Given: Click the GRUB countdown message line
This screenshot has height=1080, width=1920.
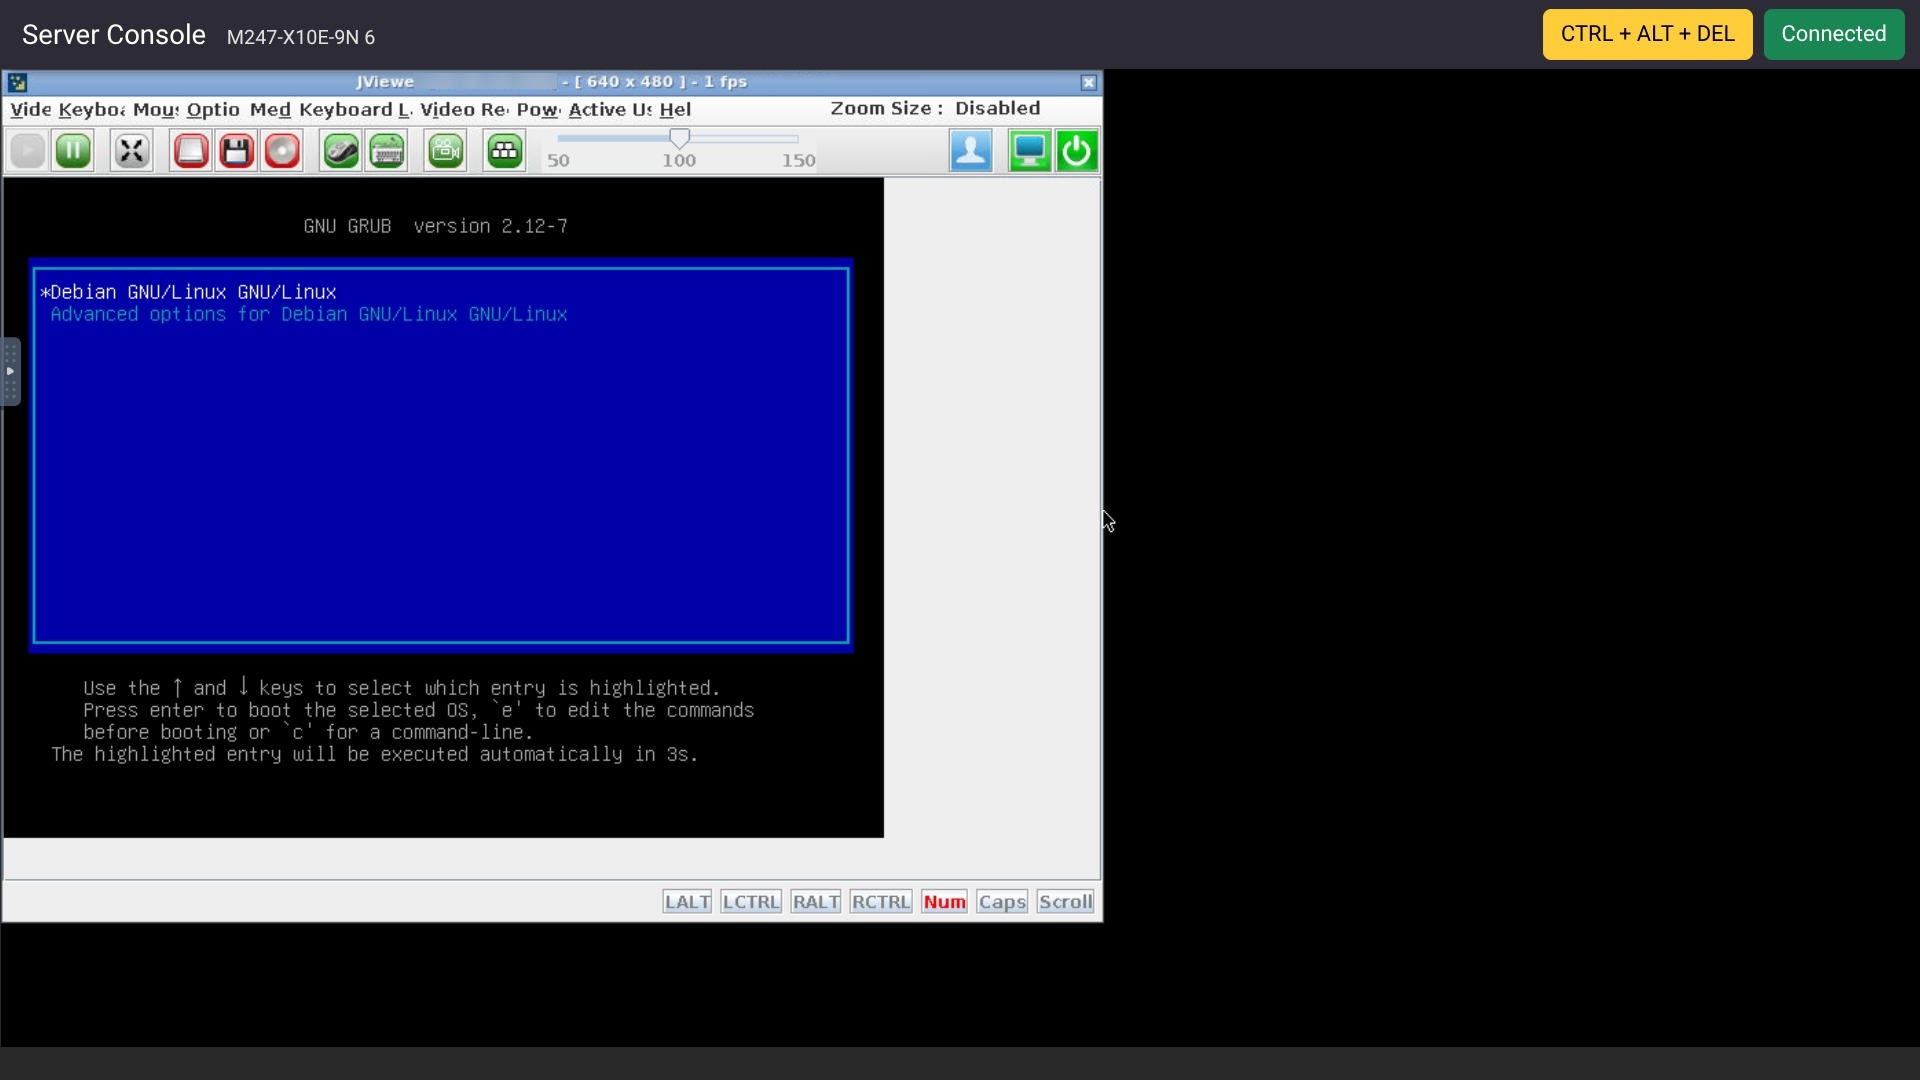Looking at the screenshot, I should (x=375, y=754).
